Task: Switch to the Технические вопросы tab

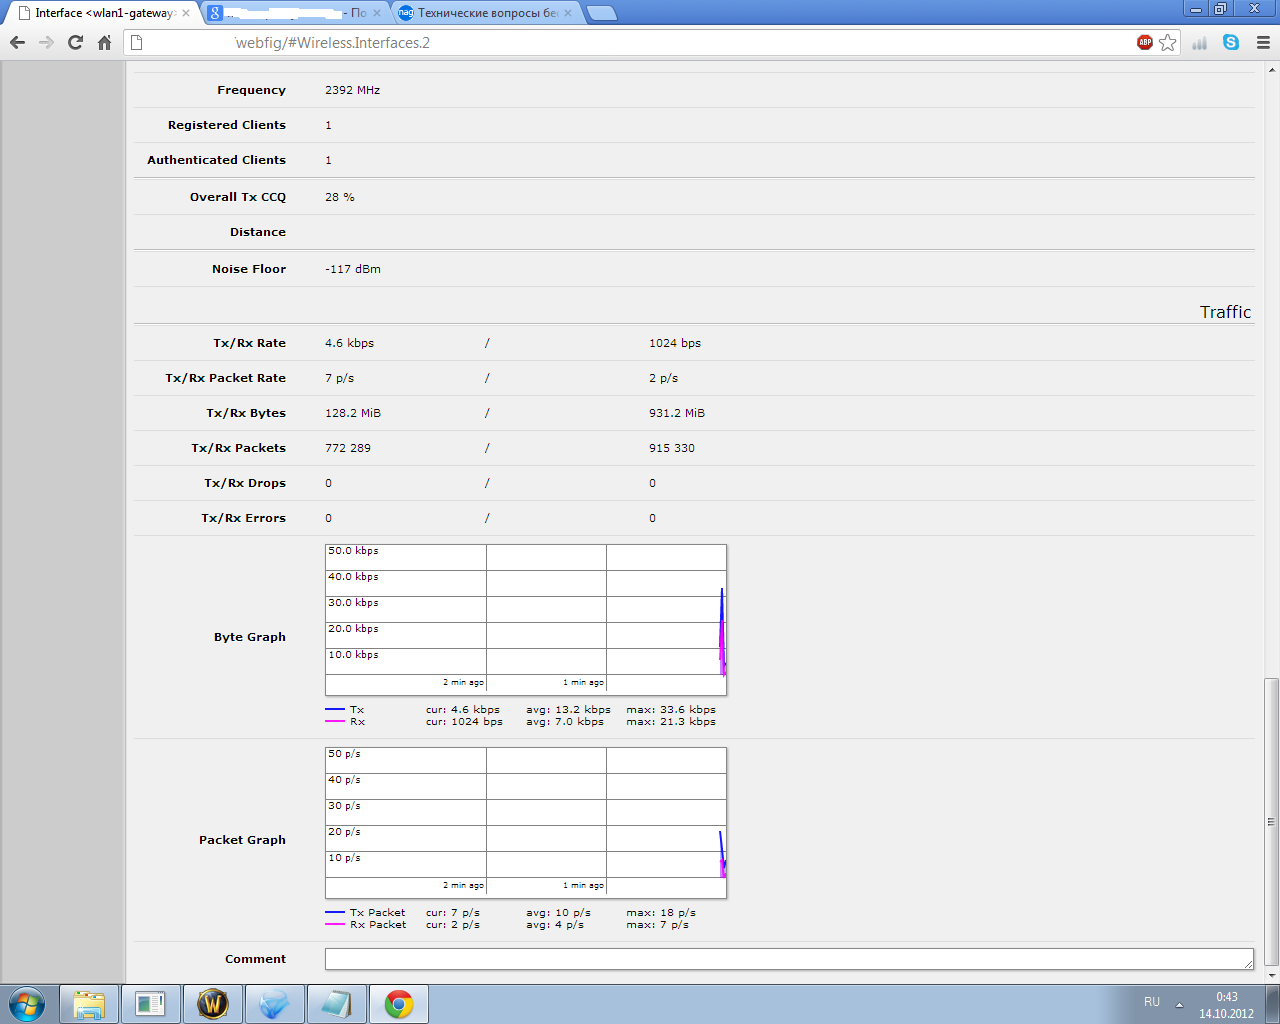Action: click(486, 13)
